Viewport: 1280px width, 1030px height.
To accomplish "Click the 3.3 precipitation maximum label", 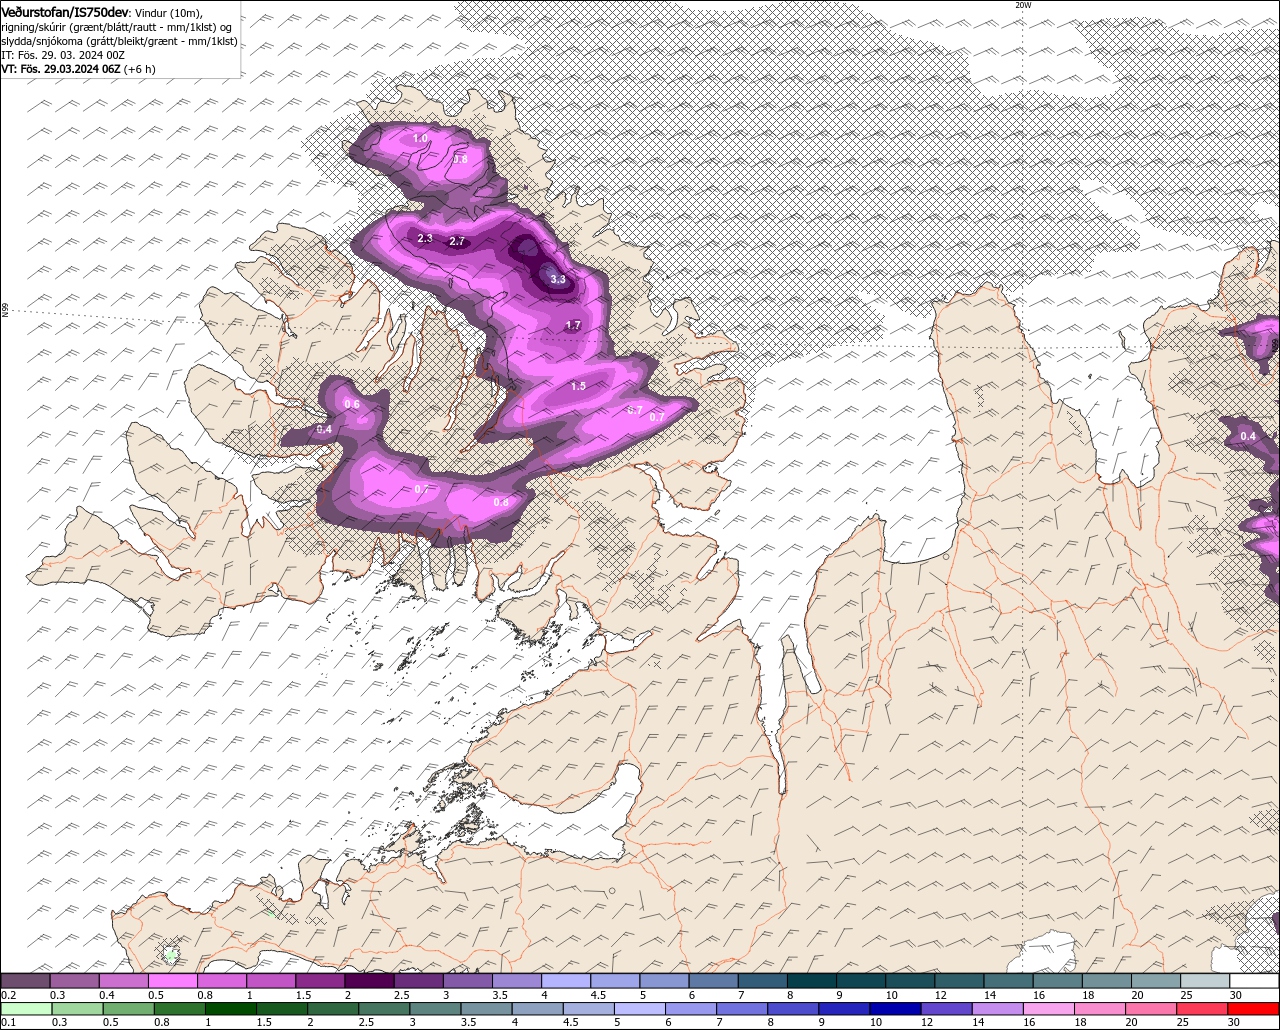I will (x=558, y=280).
